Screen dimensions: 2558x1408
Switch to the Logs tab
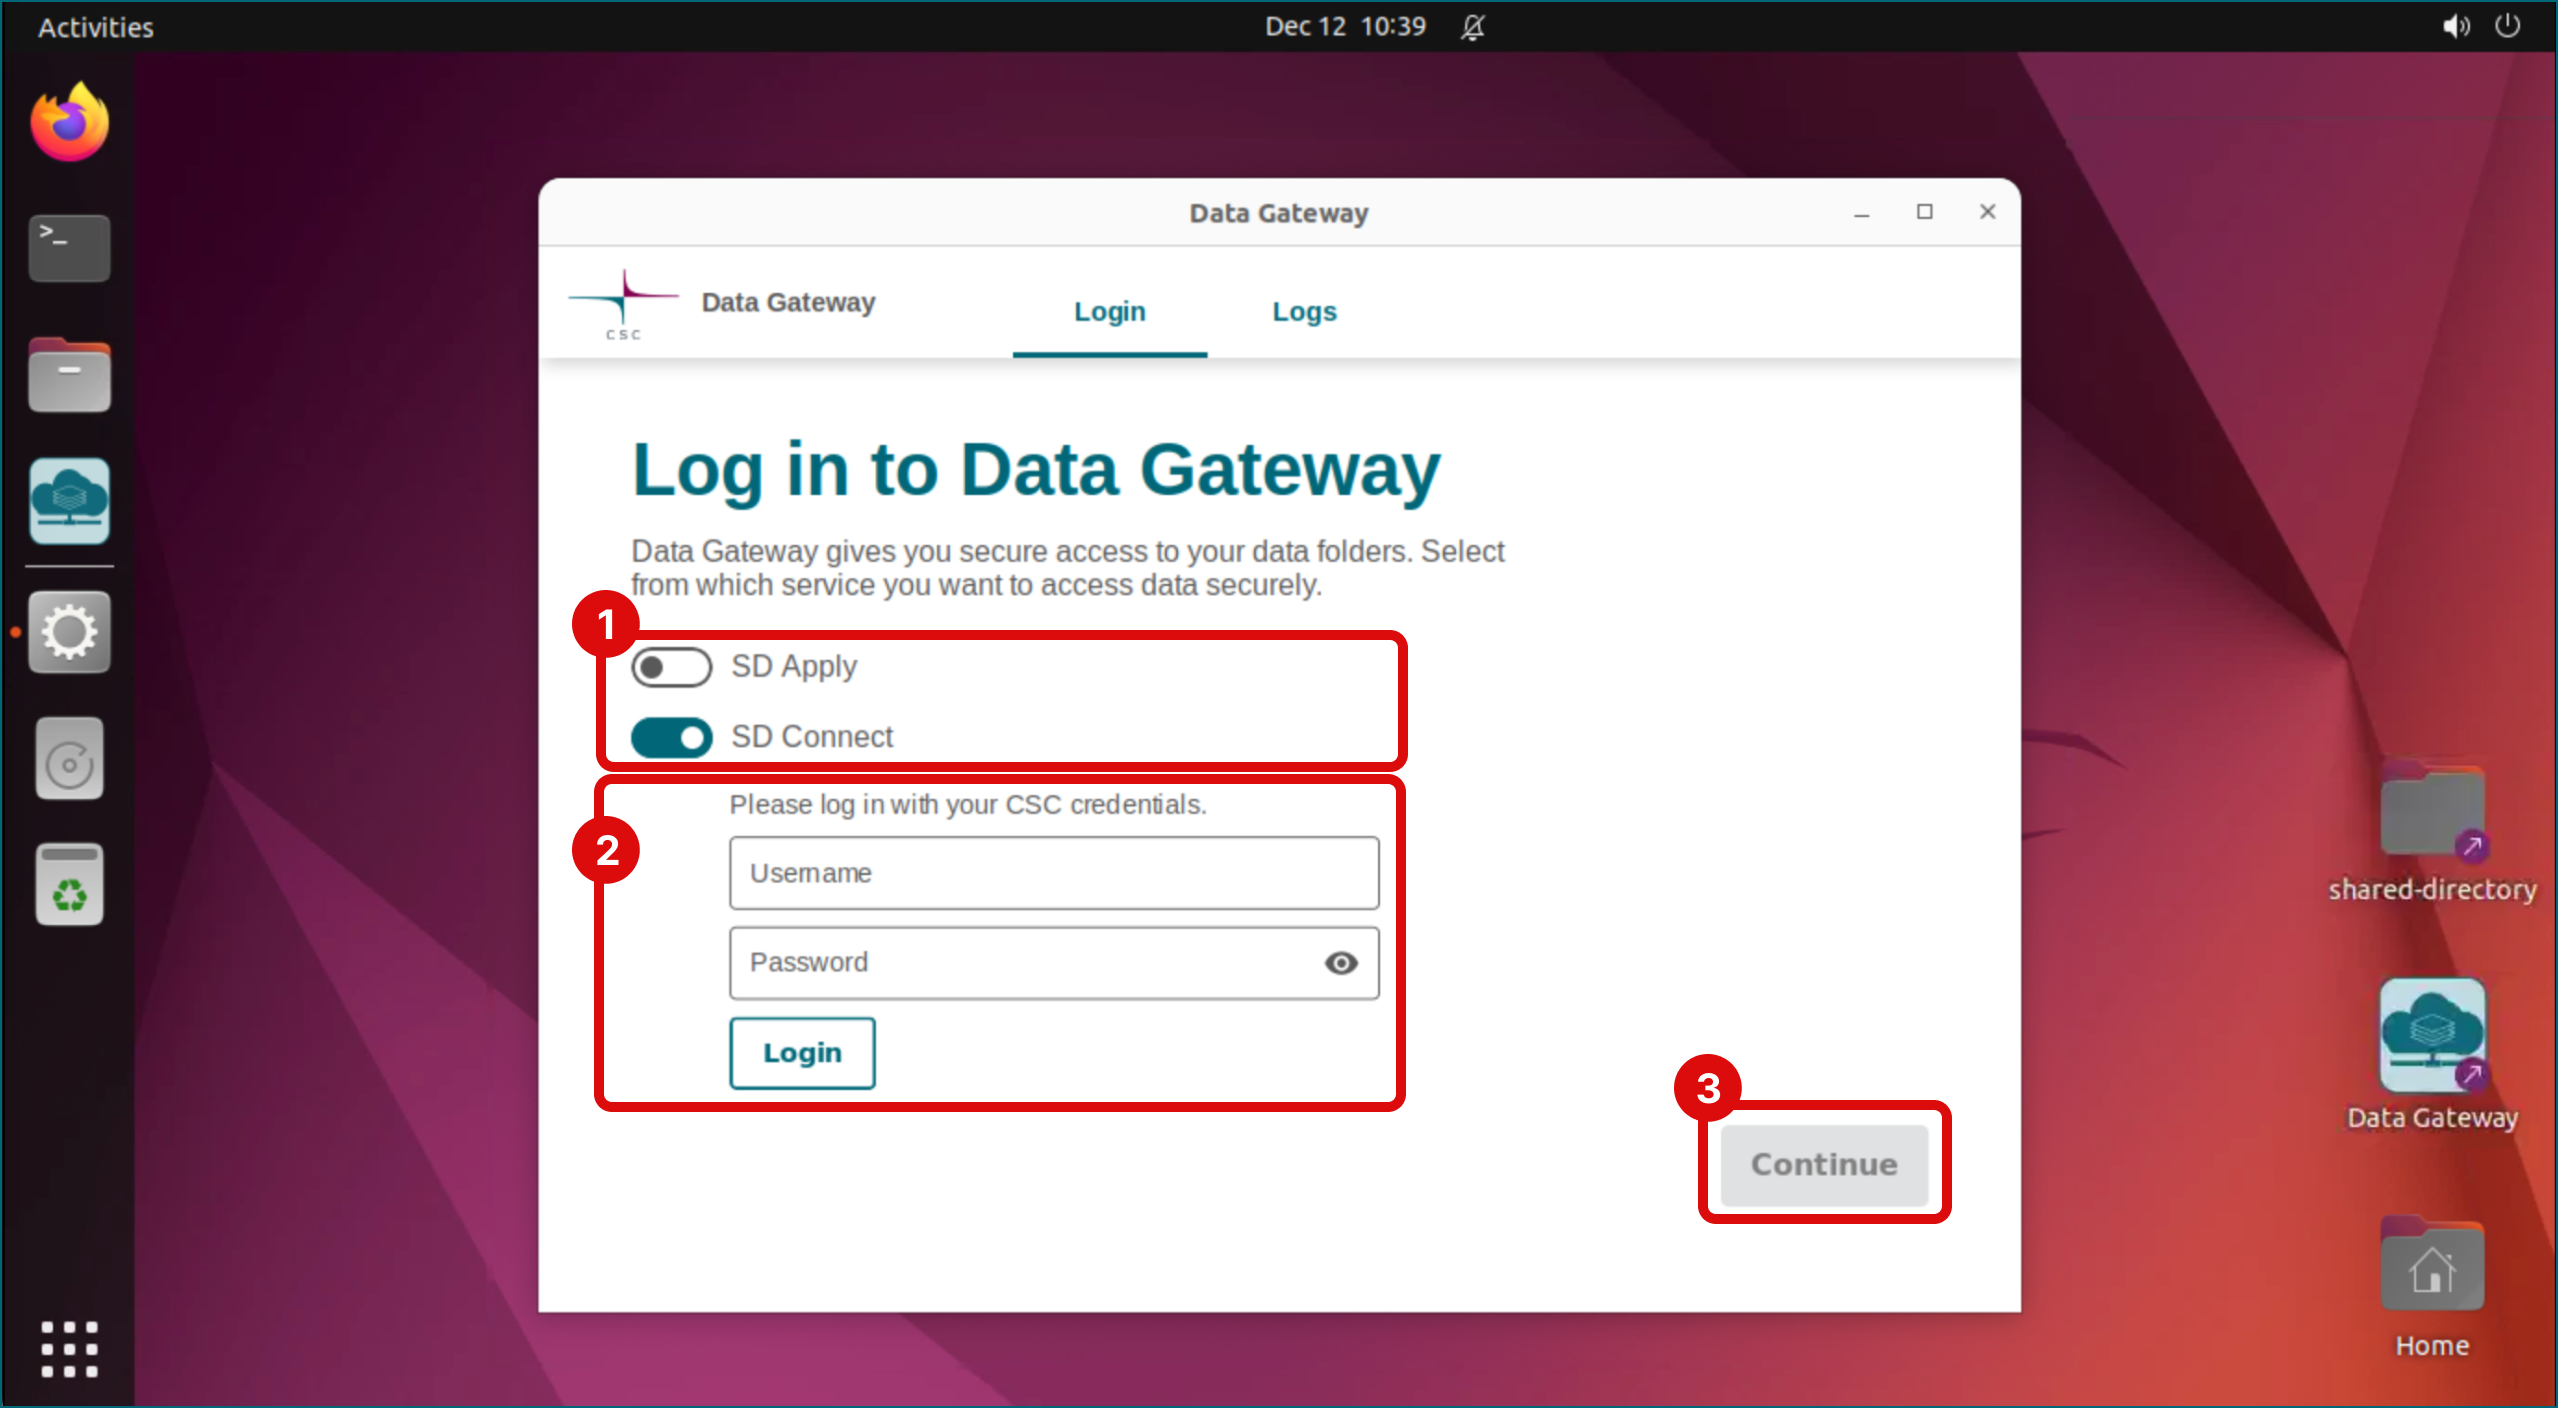(x=1304, y=312)
